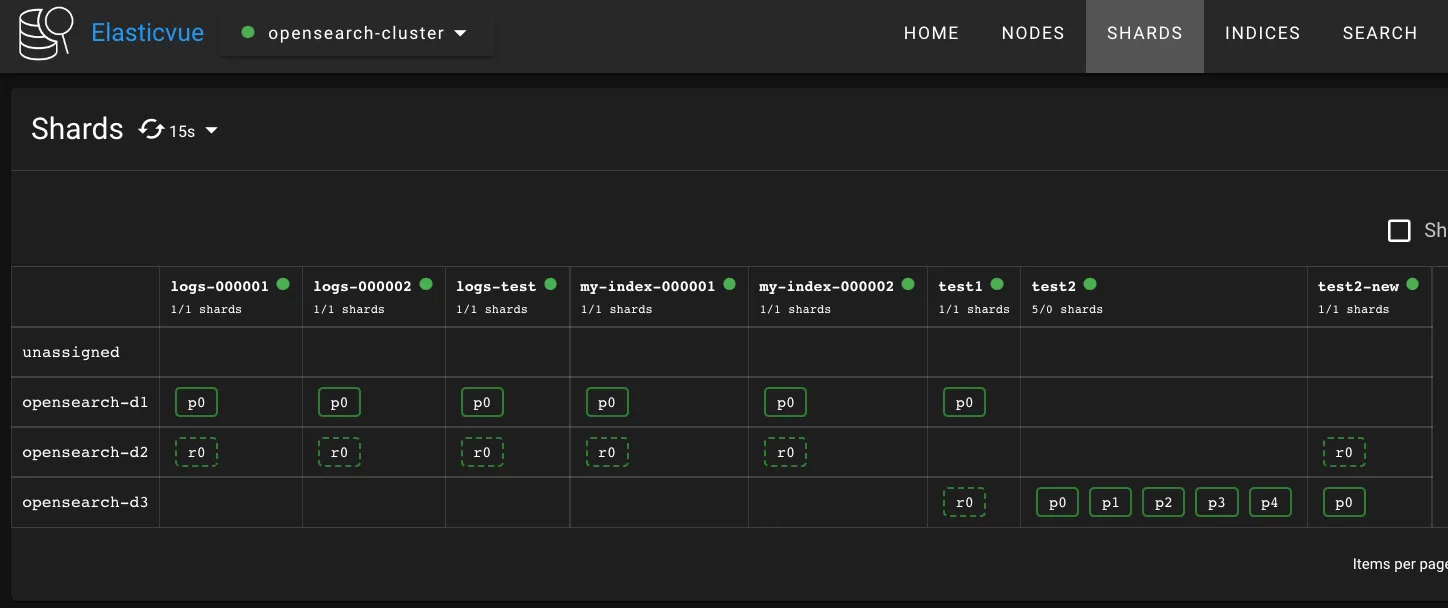Click green health dot next to test2
The height and width of the screenshot is (608, 1448).
[1090, 284]
